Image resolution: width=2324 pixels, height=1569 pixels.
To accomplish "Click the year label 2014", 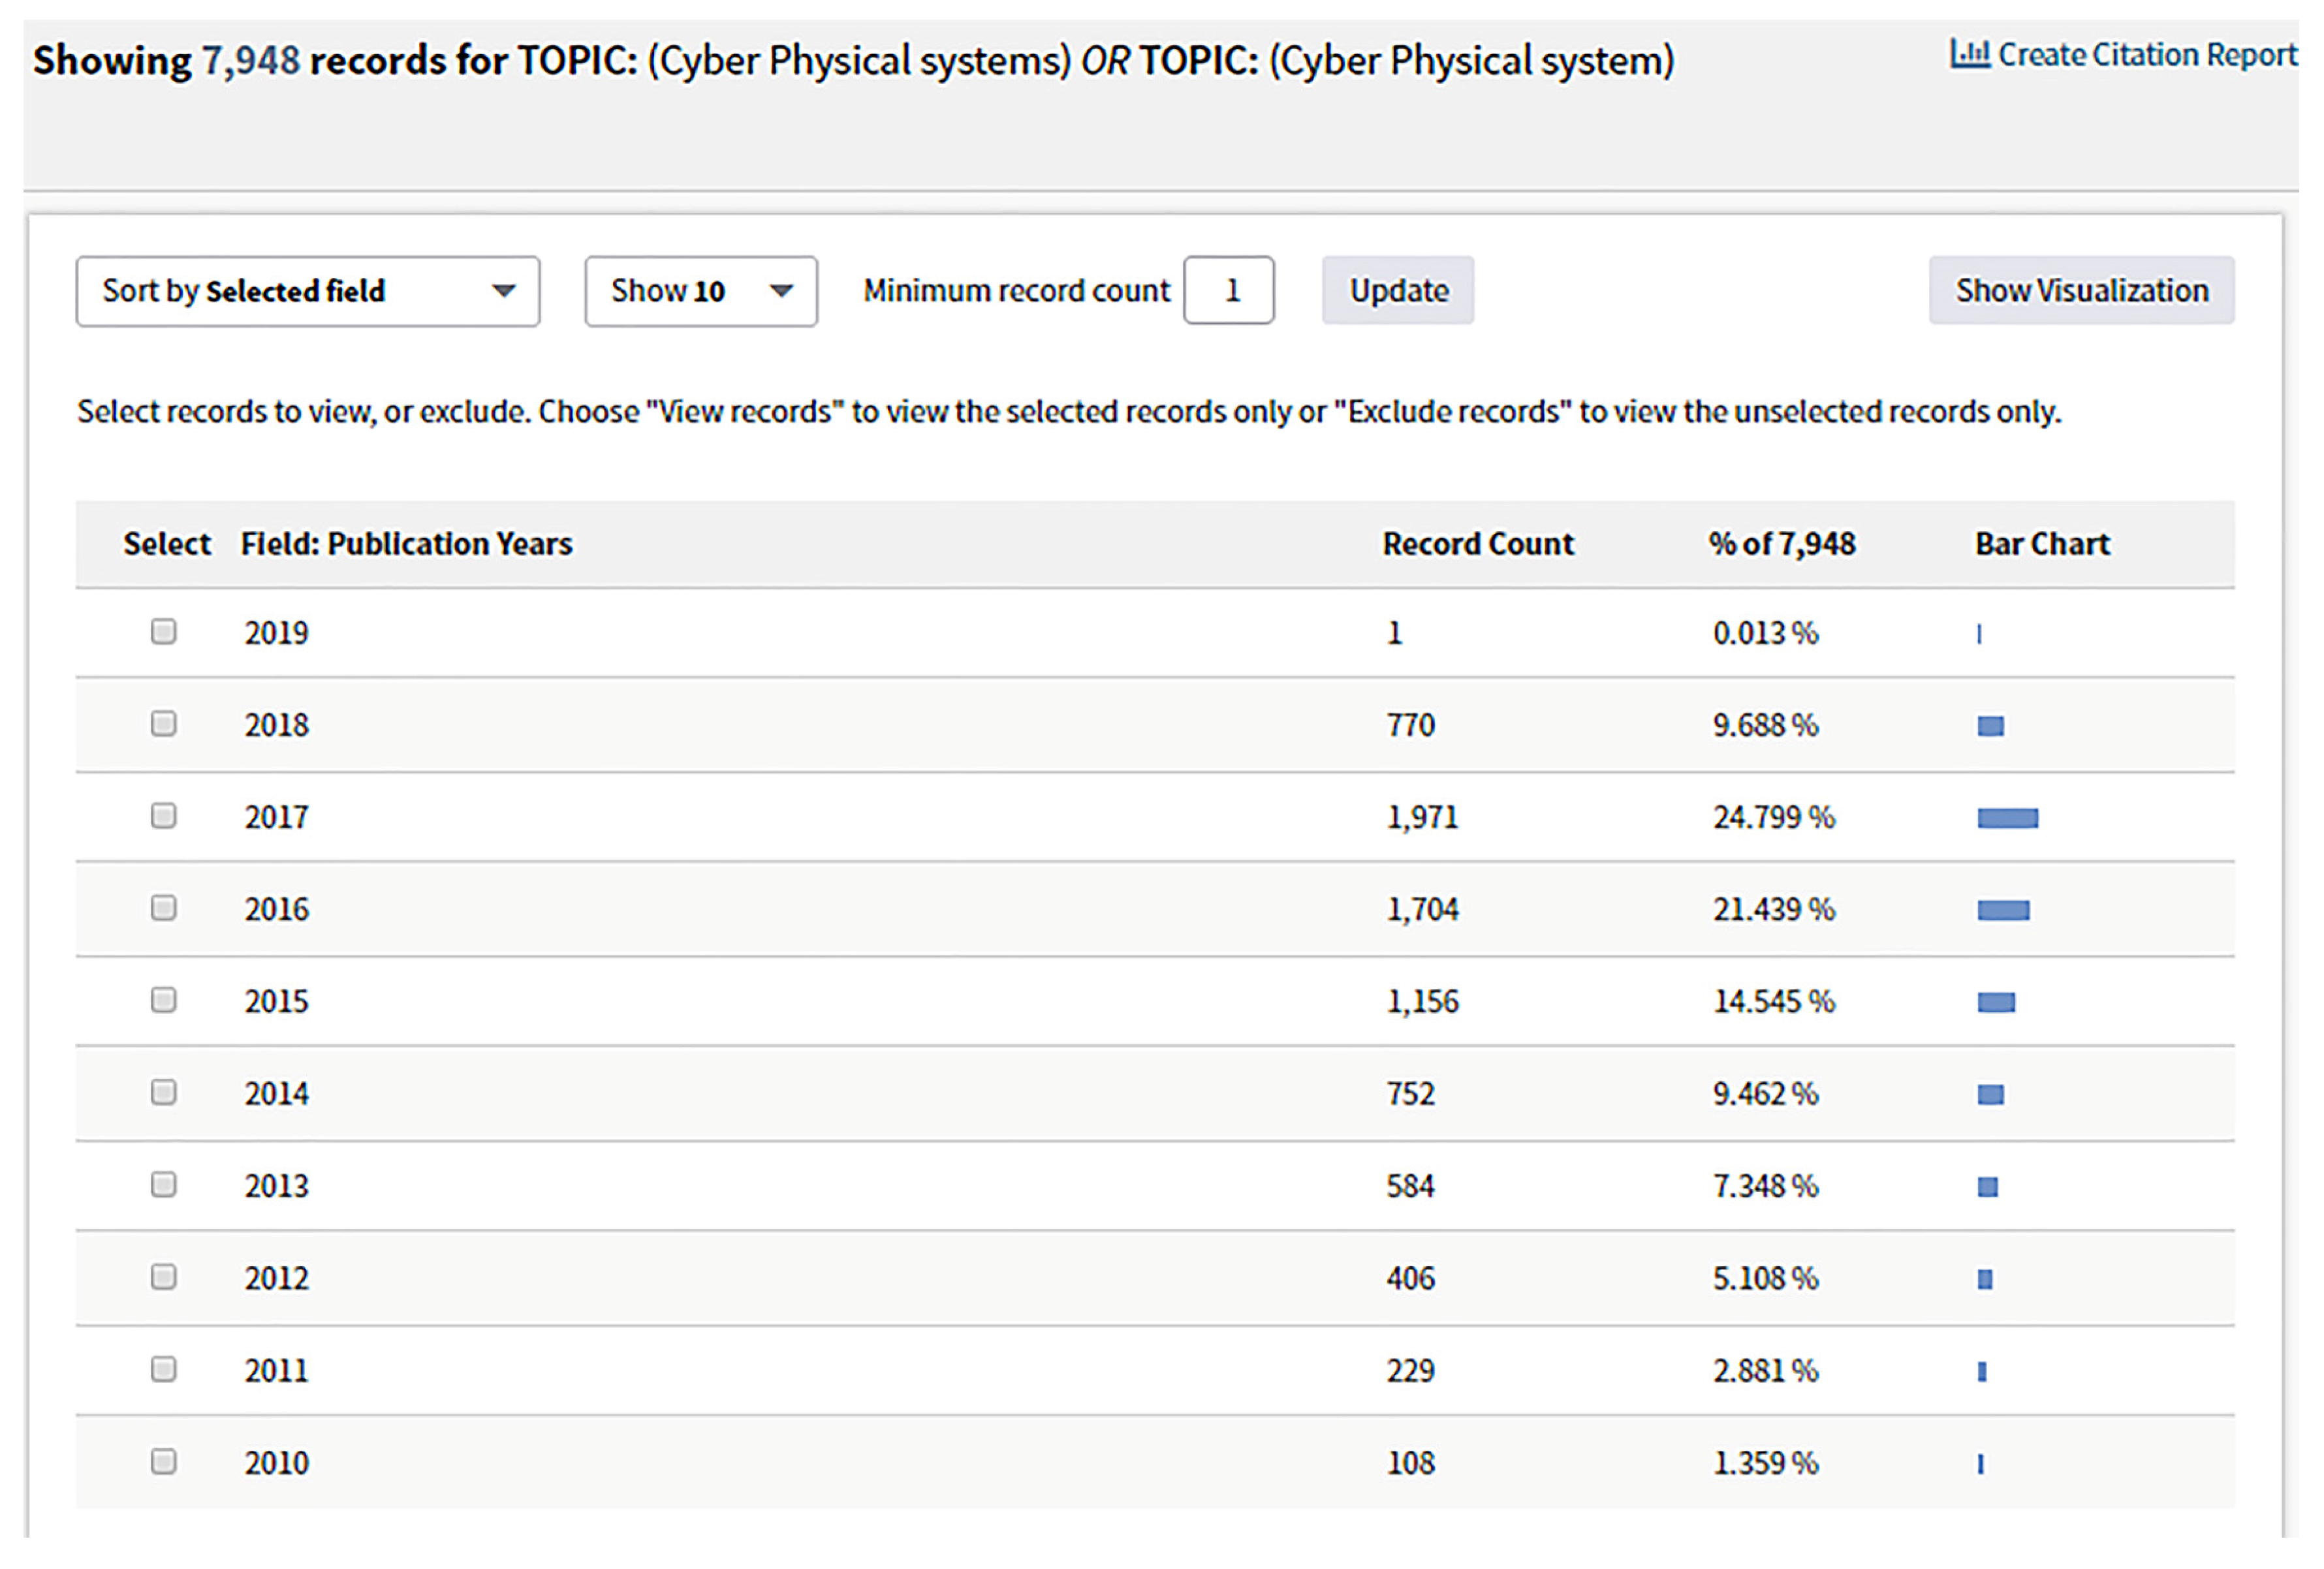I will tap(277, 1093).
